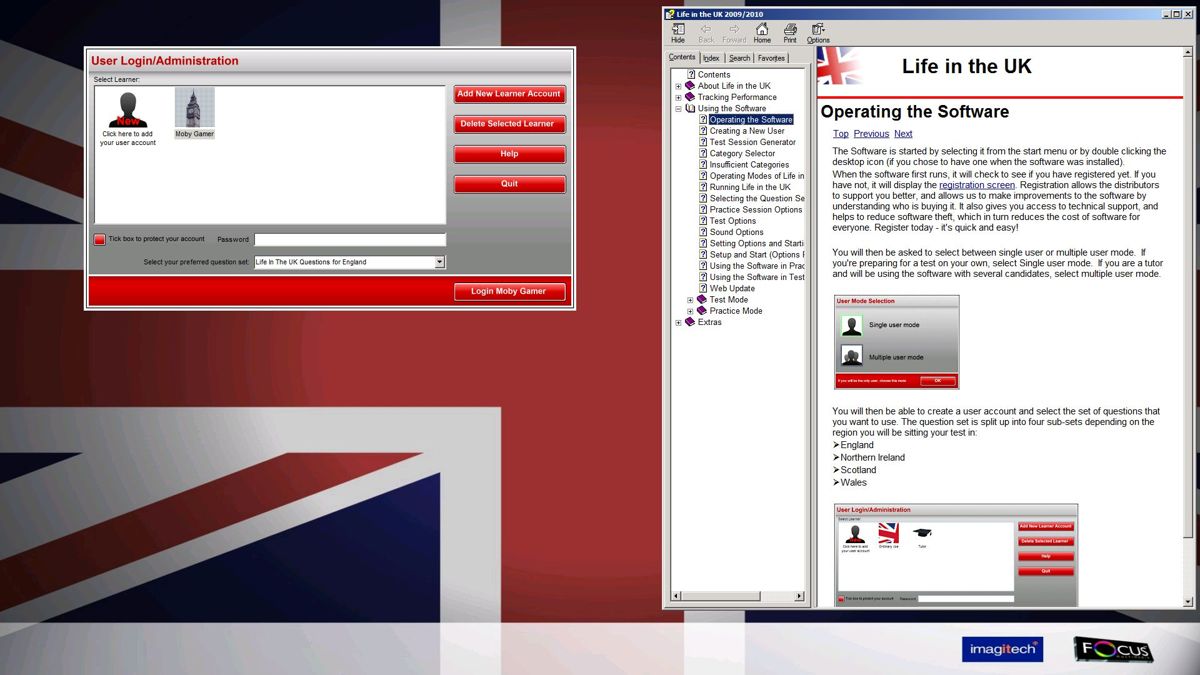
Task: Click the Password input field
Action: point(350,240)
